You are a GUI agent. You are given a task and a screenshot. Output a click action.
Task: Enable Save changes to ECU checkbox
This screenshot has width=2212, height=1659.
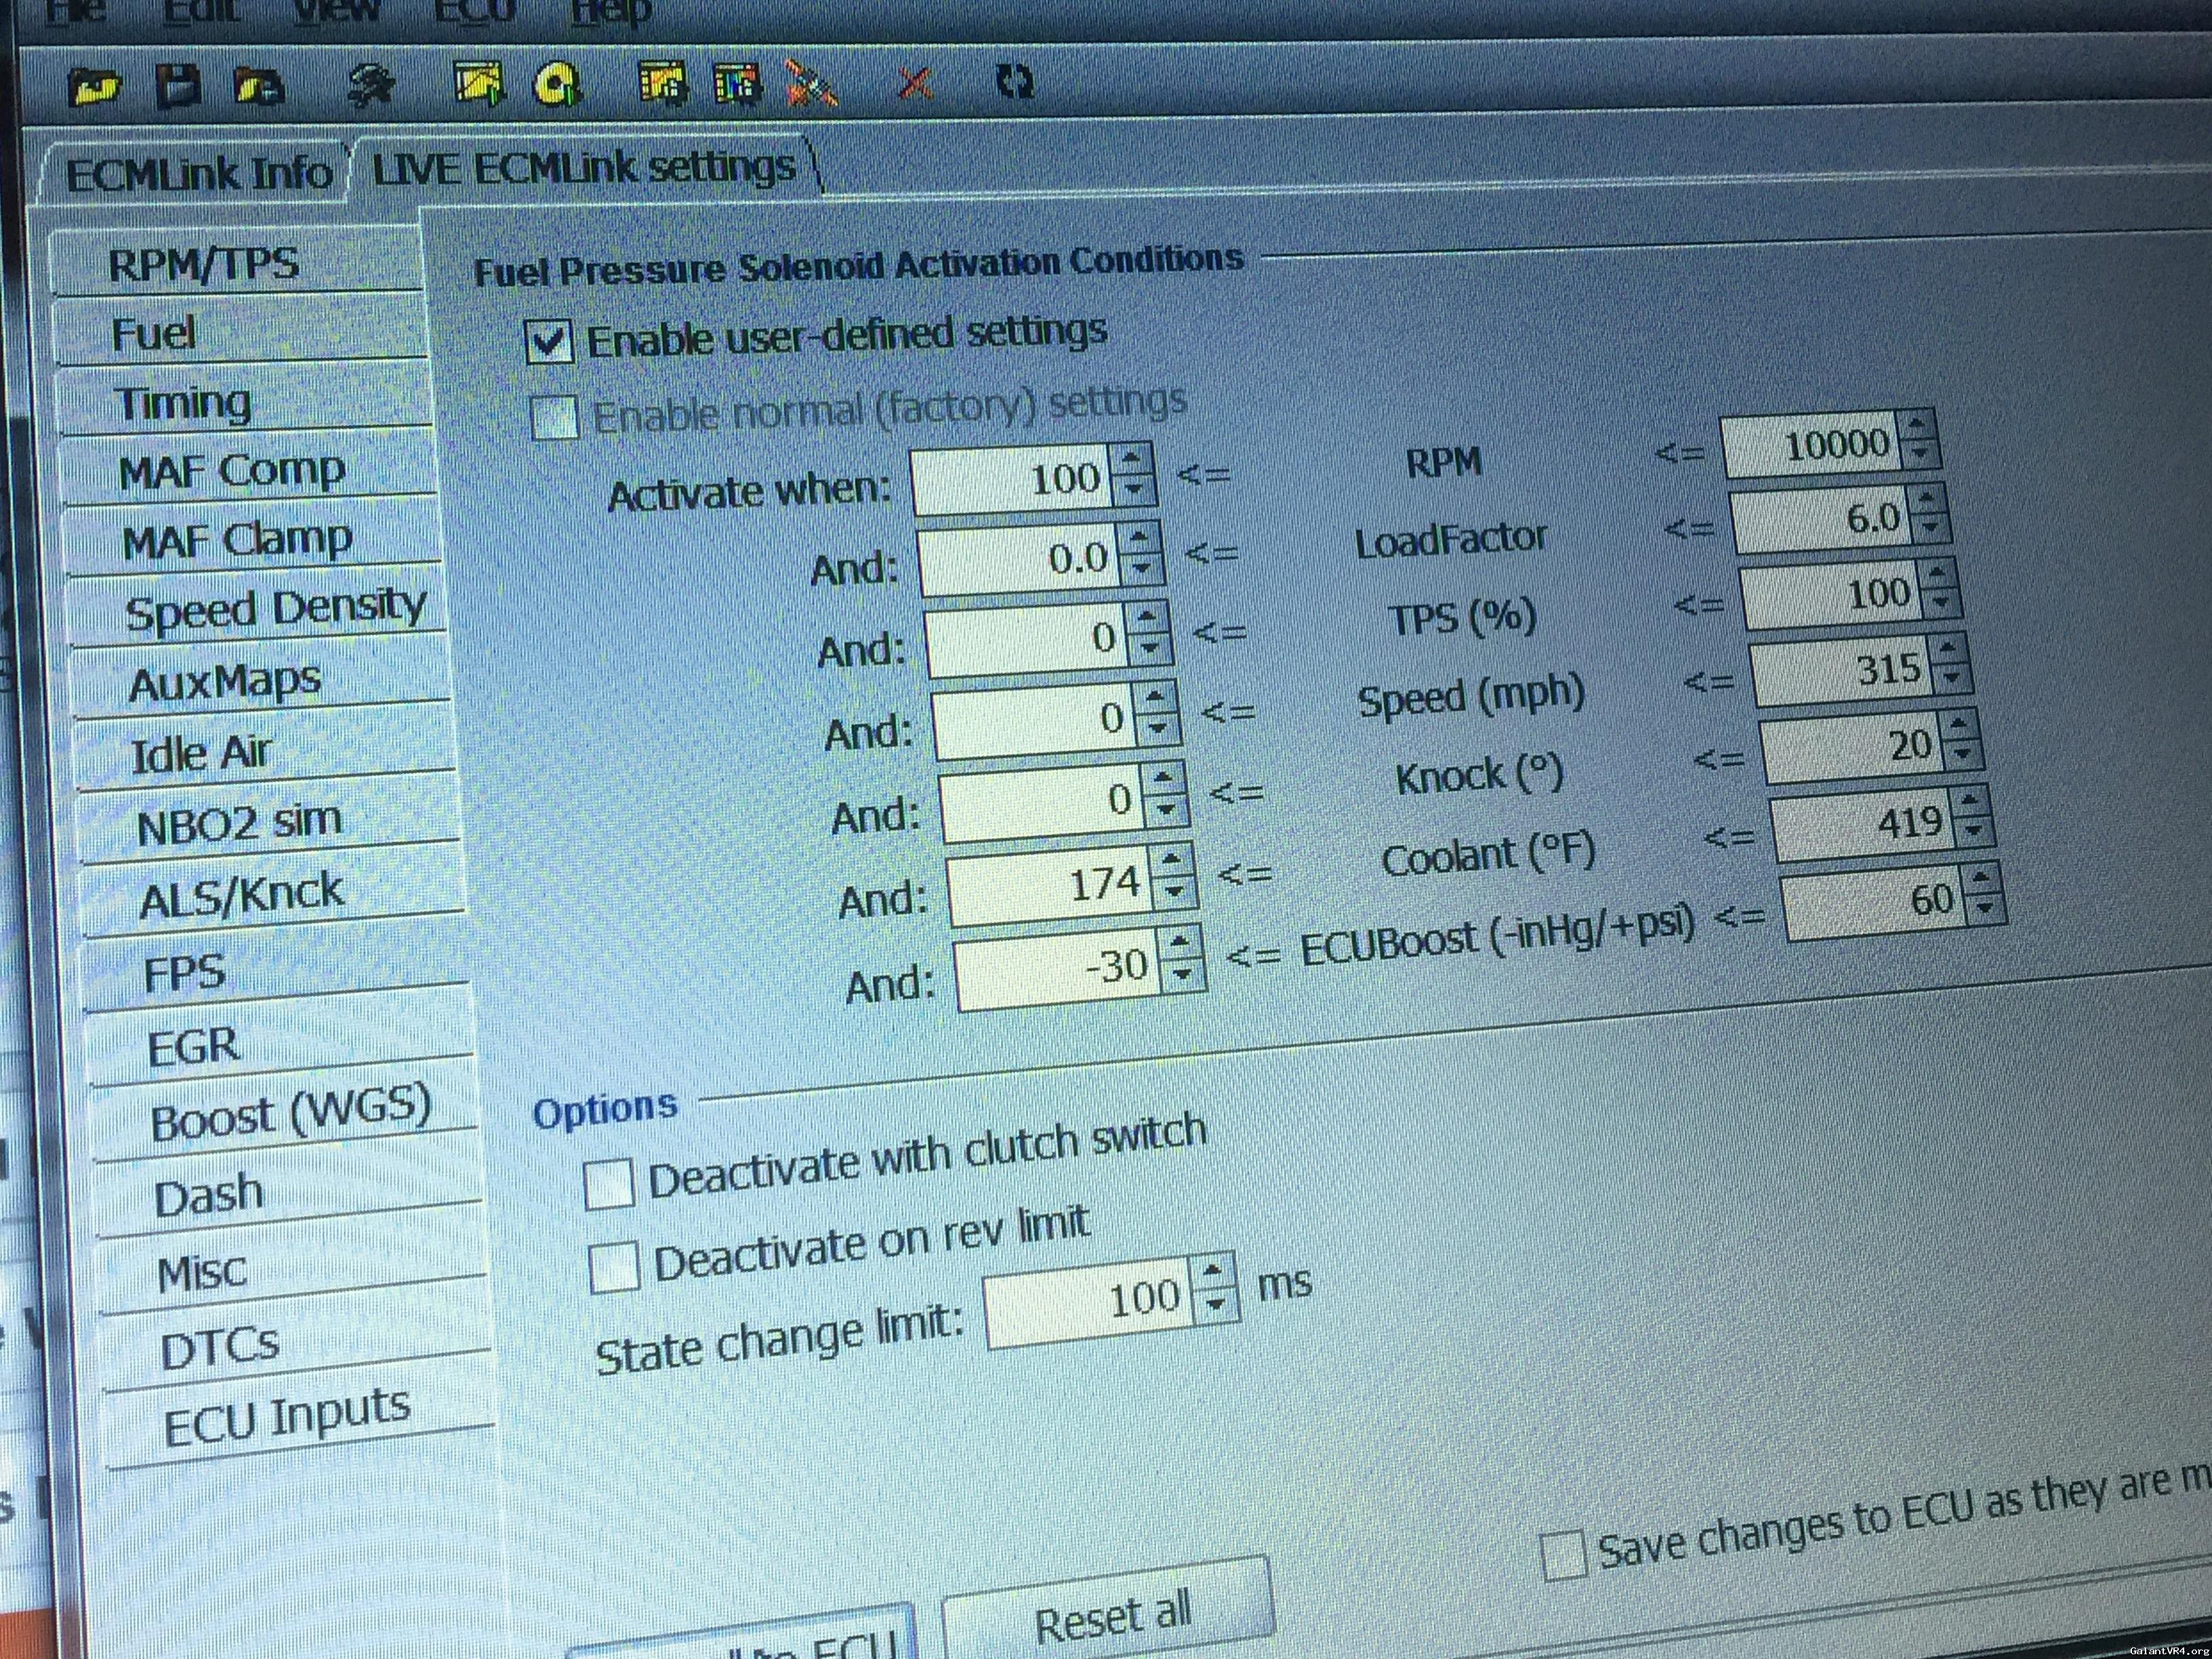[1563, 1554]
